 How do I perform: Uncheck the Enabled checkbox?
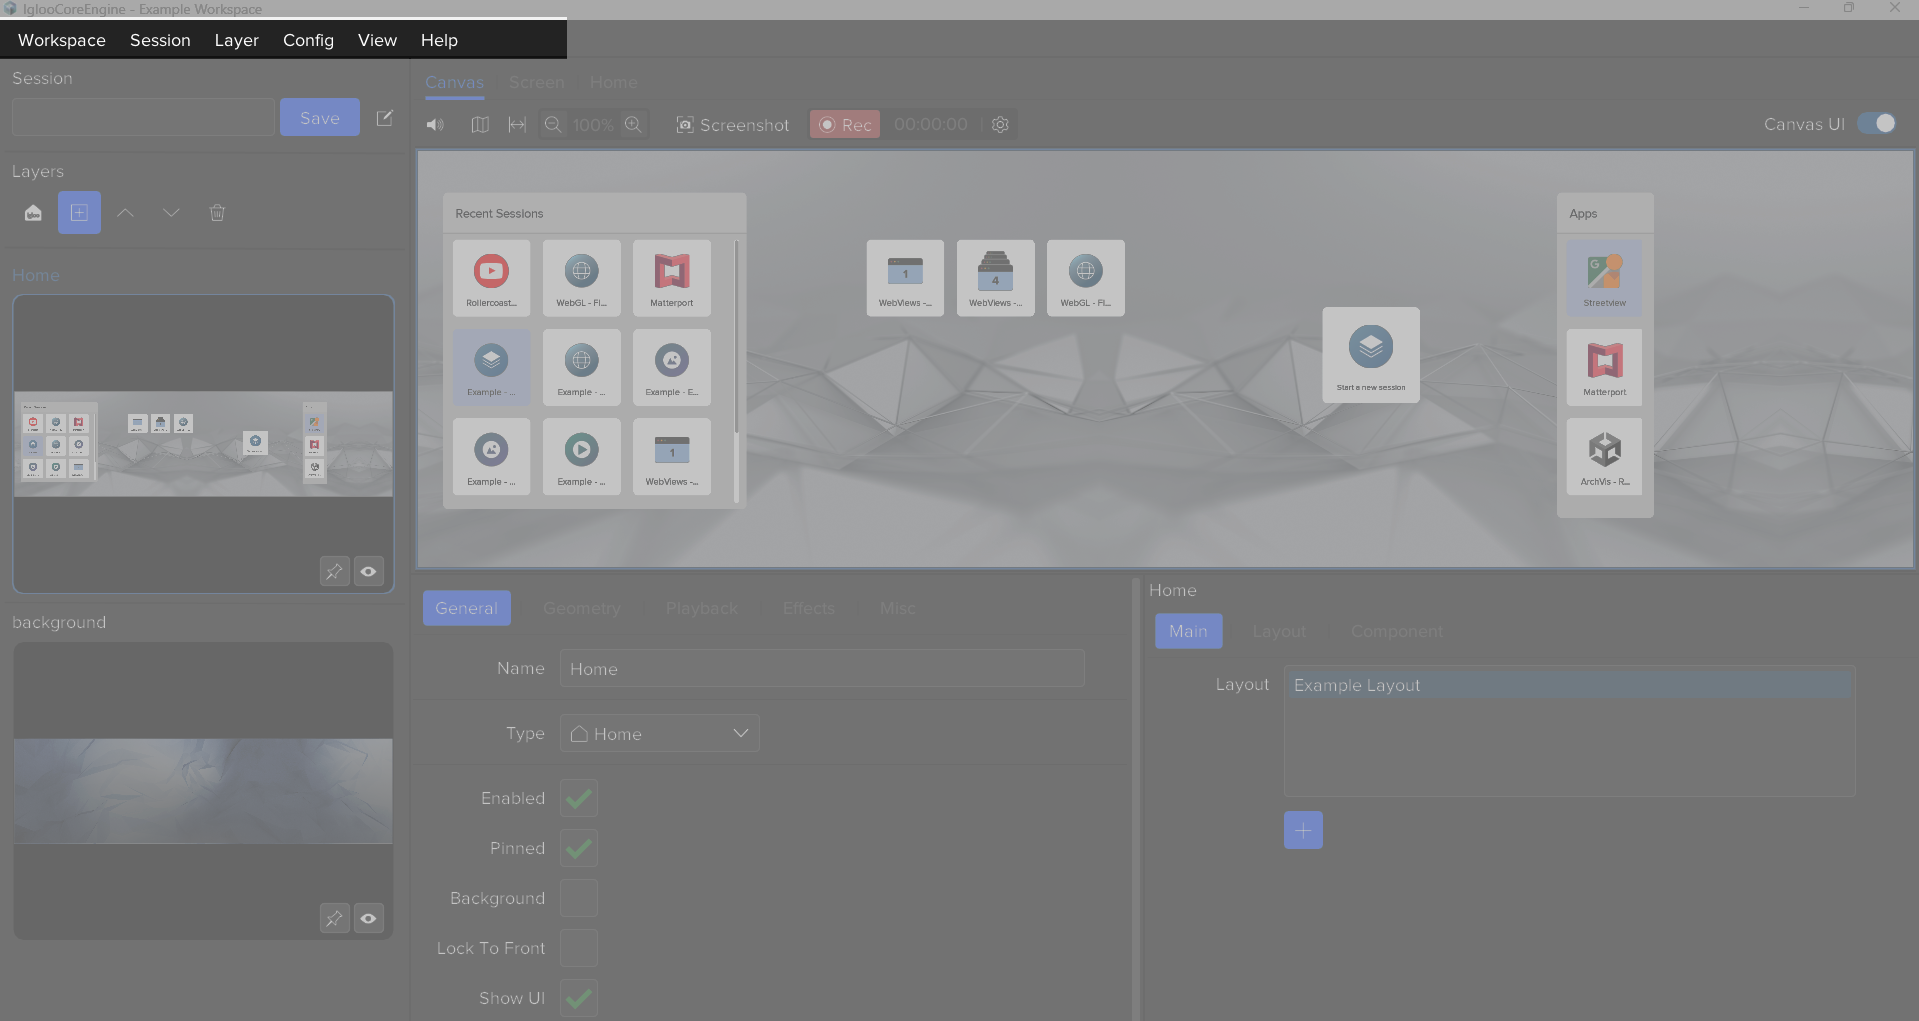pyautogui.click(x=579, y=798)
